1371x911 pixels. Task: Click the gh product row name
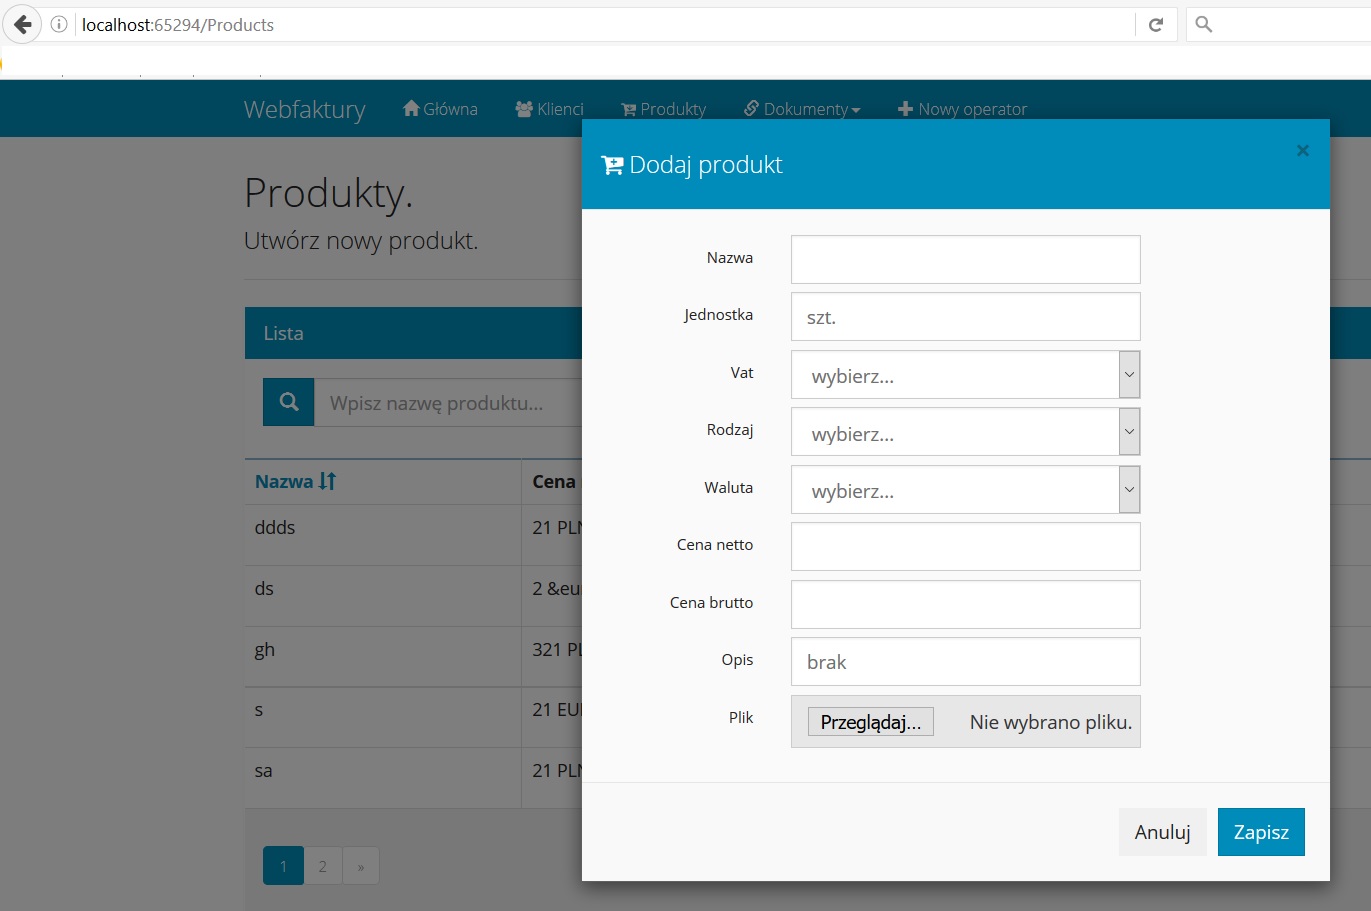pyautogui.click(x=264, y=650)
